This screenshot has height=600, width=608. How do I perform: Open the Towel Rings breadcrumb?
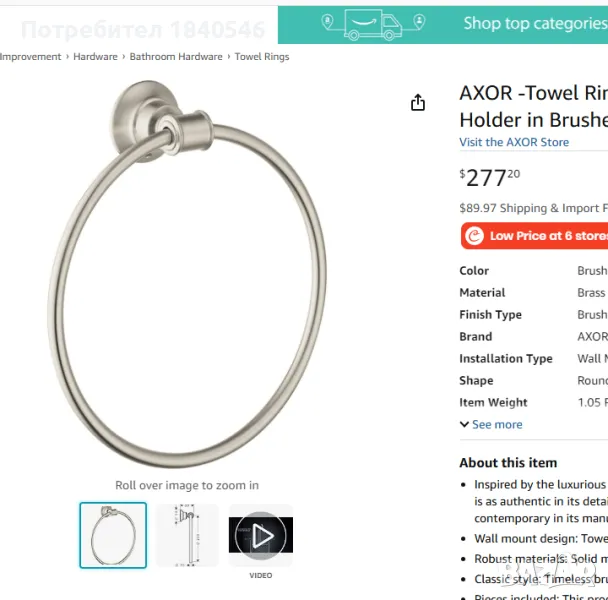(x=262, y=57)
